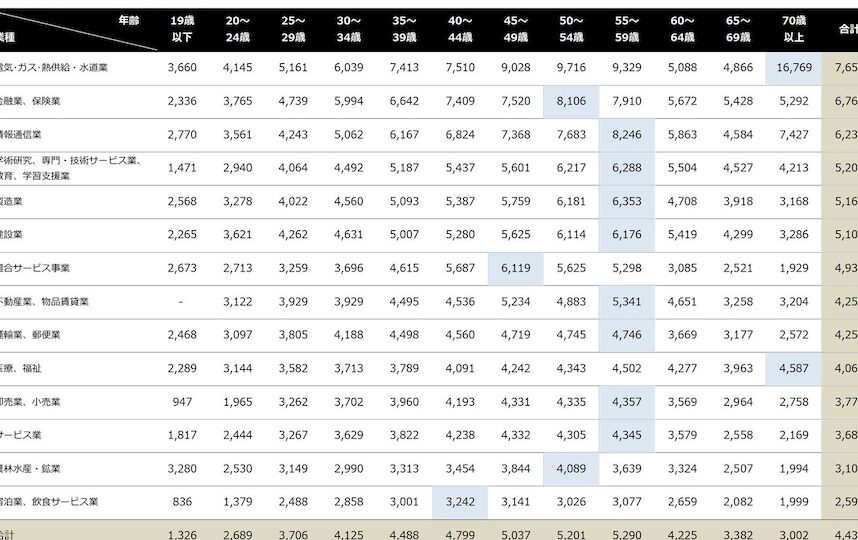The height and width of the screenshot is (540, 858).
Task: Click the highlighted 8,106 cell
Action: click(571, 101)
